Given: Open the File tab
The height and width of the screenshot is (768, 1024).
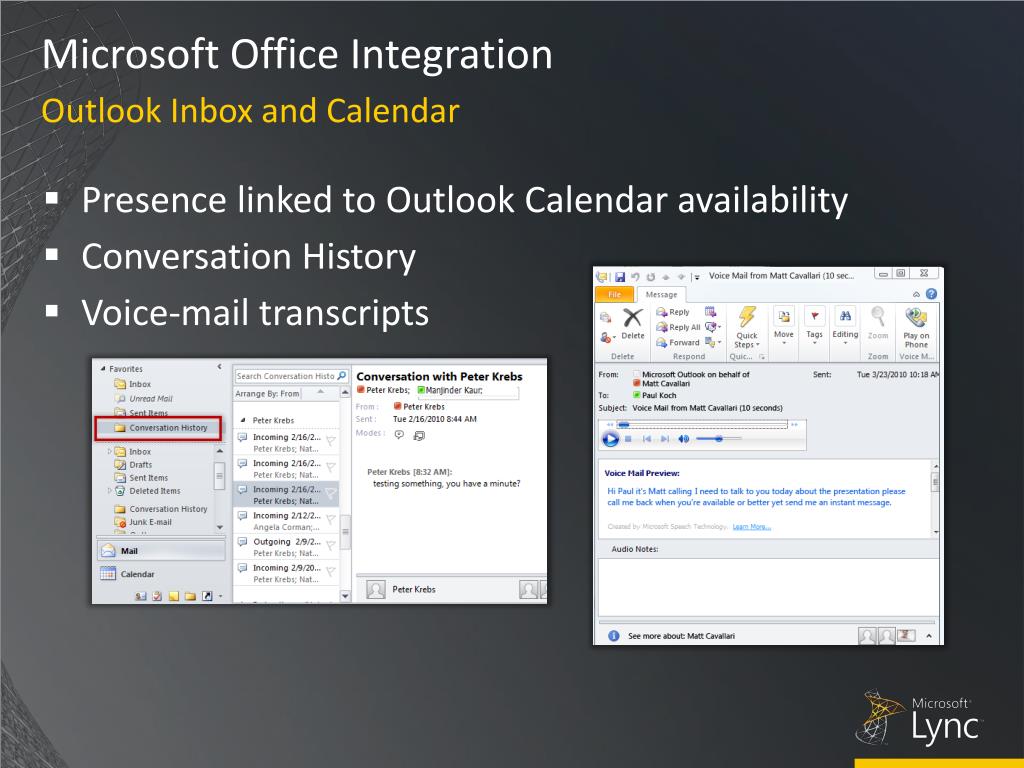Looking at the screenshot, I should coord(615,295).
